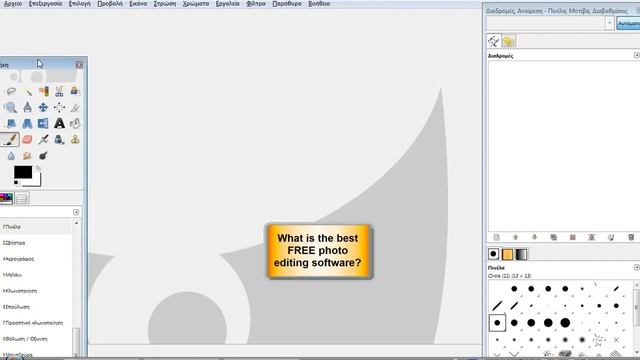Select the Smudge tool
This screenshot has width=640, height=360.
(27, 156)
